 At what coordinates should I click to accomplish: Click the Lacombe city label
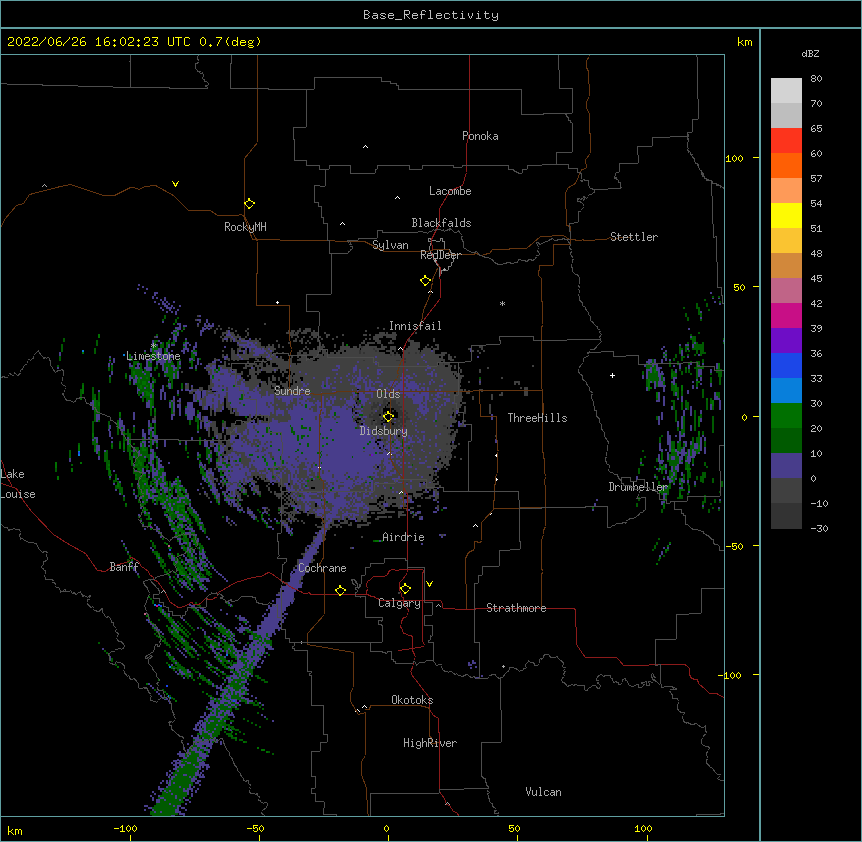click(x=450, y=191)
